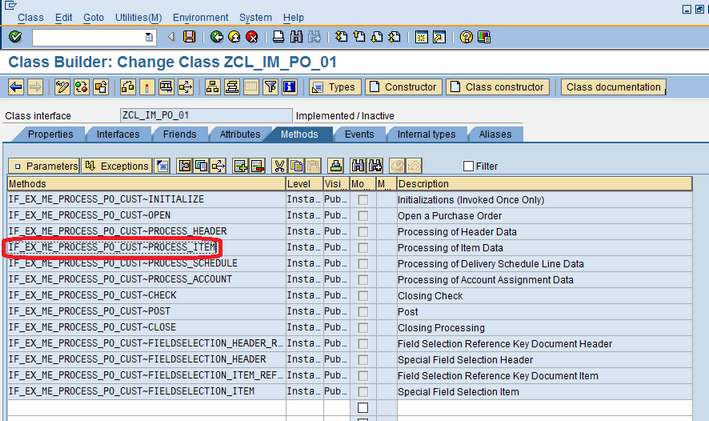Tick the Mo. checkbox for PROCESS_ITEM row
The height and width of the screenshot is (421, 709).
[x=362, y=248]
